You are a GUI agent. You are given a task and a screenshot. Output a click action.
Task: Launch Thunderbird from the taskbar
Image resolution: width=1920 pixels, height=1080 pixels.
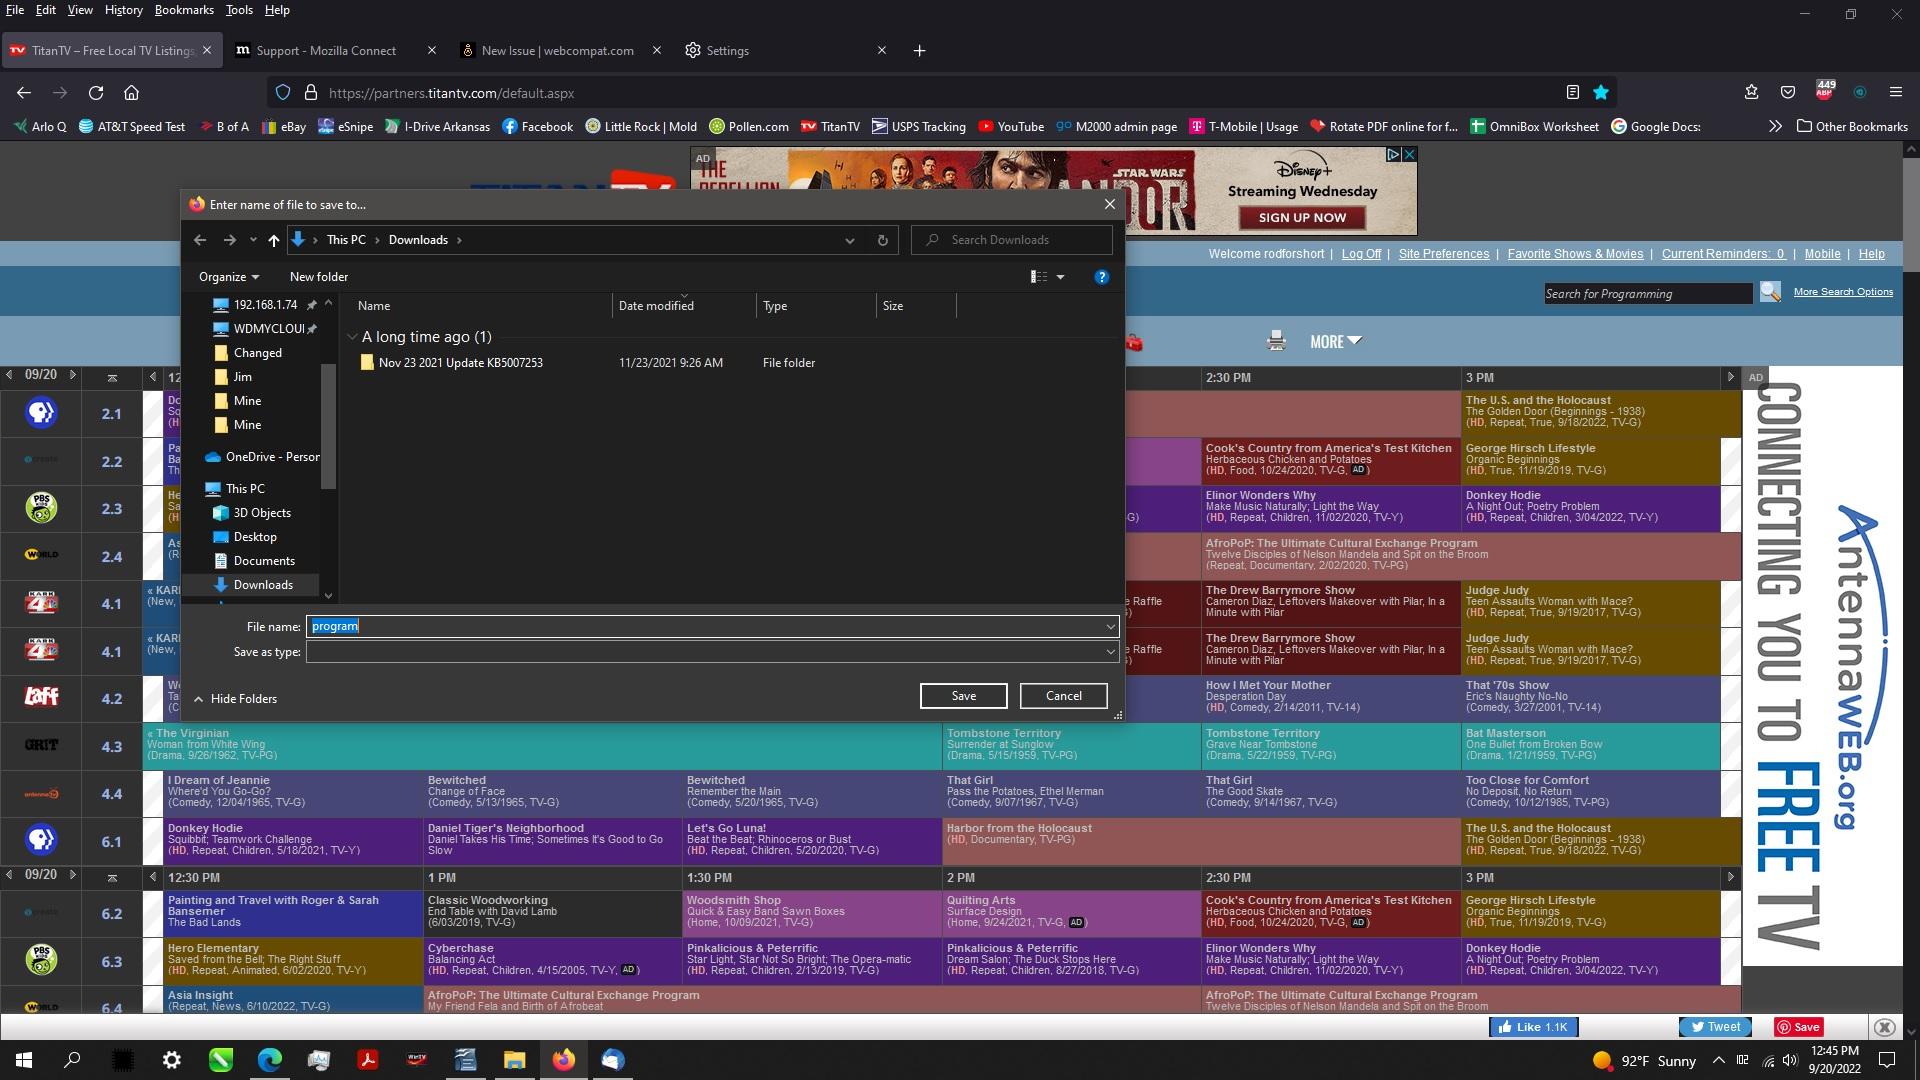[x=611, y=1059]
